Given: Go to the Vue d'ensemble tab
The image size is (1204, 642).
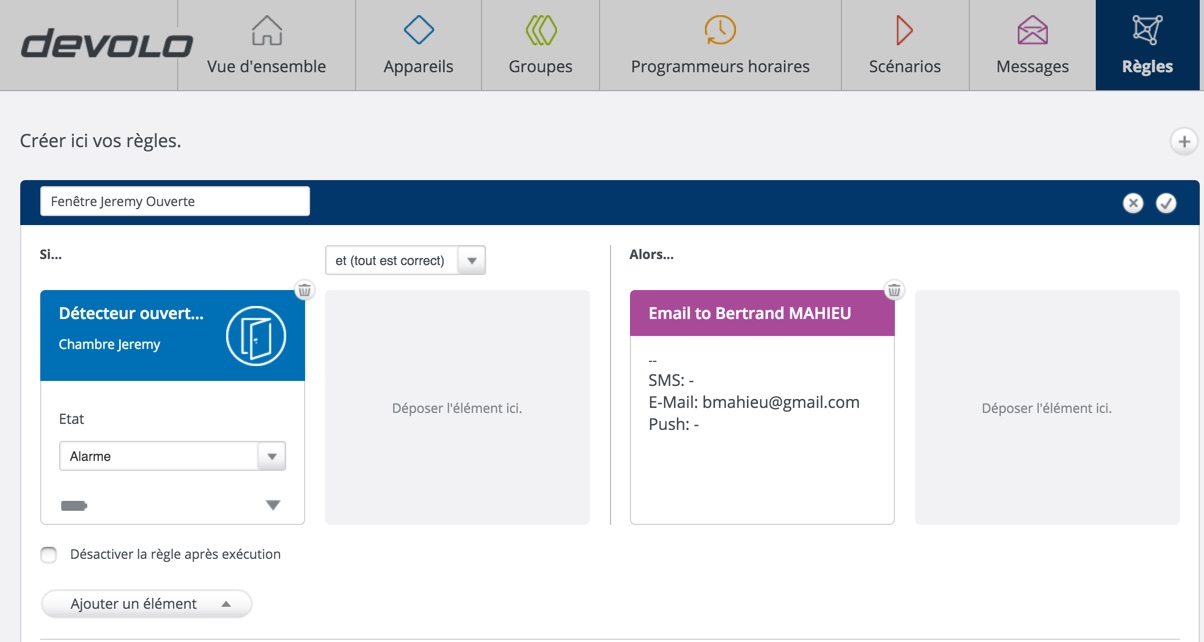Looking at the screenshot, I should (266, 46).
